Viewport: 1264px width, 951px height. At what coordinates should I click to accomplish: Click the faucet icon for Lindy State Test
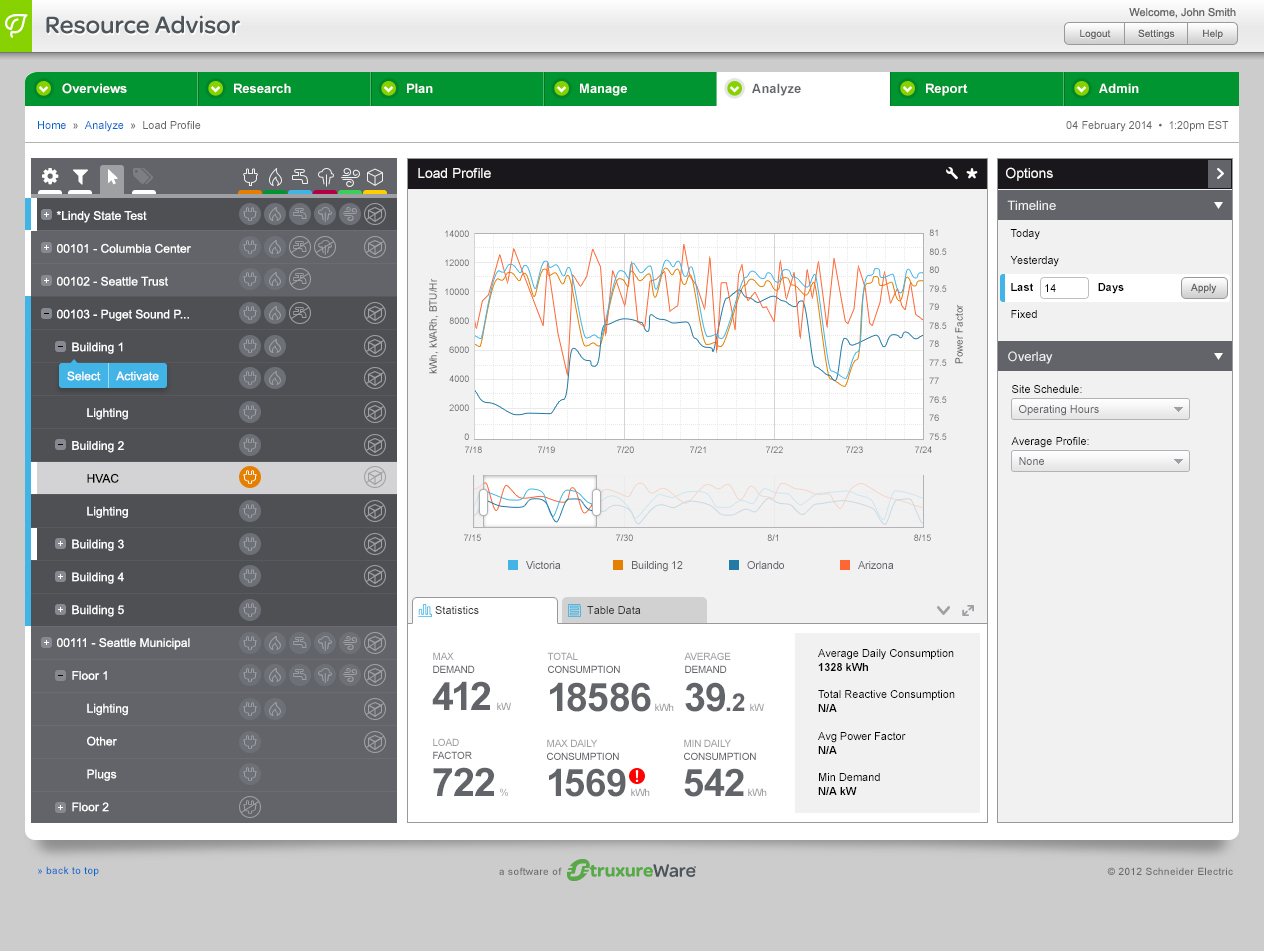click(x=300, y=214)
